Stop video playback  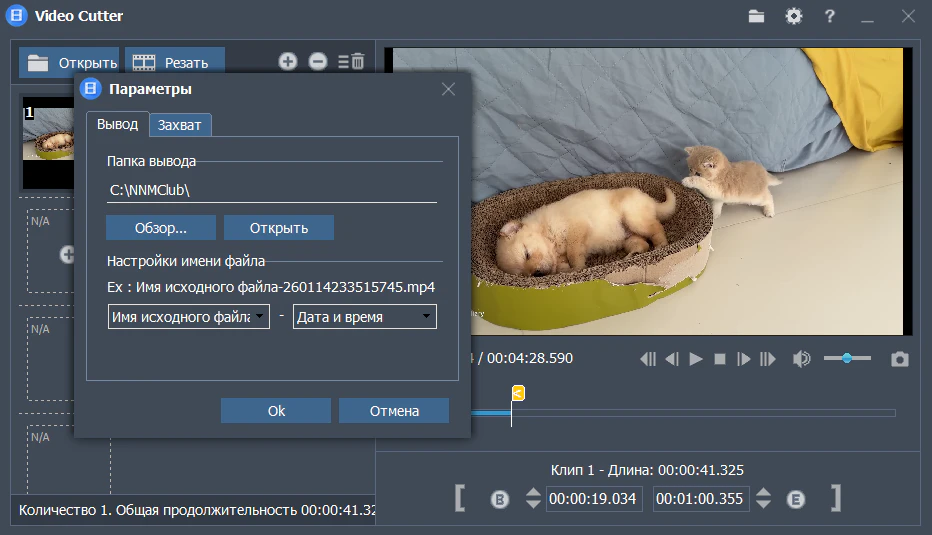[x=719, y=359]
